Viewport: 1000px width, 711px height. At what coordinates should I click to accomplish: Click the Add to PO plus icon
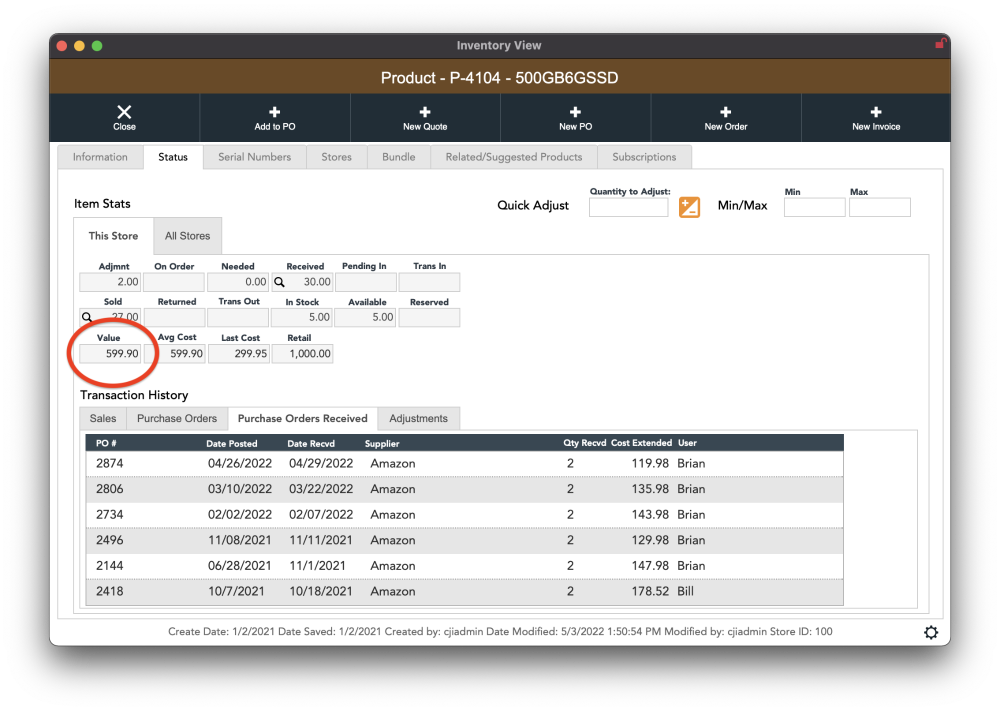point(275,112)
